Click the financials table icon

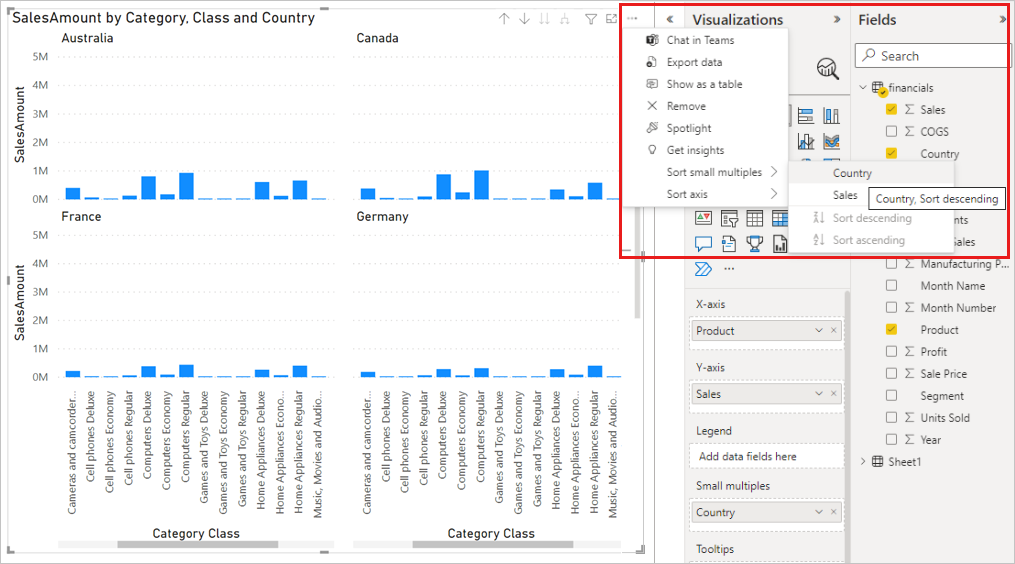(x=878, y=87)
